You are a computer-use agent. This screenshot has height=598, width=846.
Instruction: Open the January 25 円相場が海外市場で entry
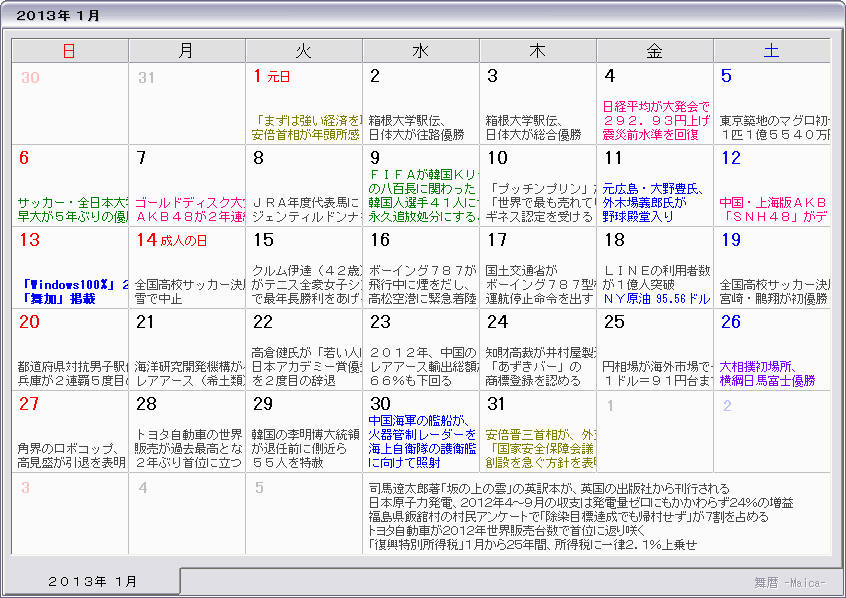658,374
